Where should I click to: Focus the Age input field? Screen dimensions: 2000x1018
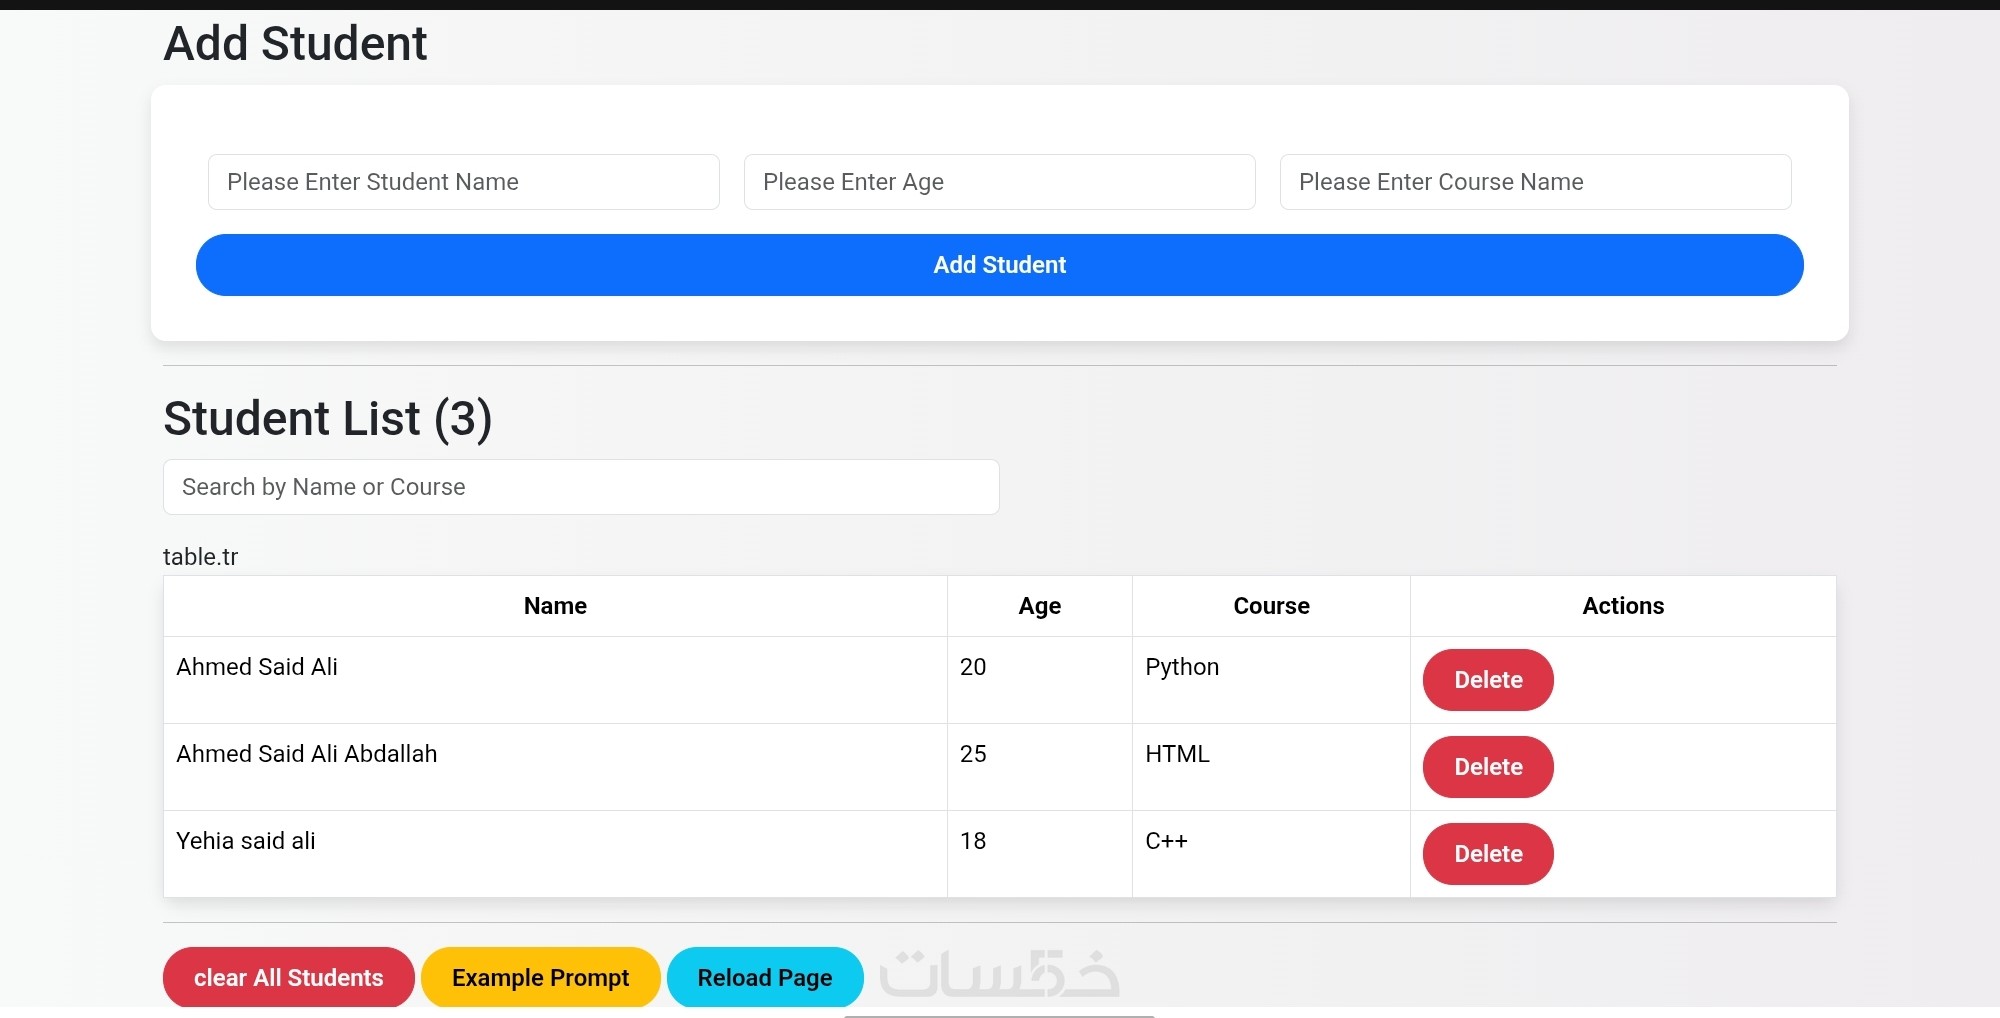[x=999, y=182]
